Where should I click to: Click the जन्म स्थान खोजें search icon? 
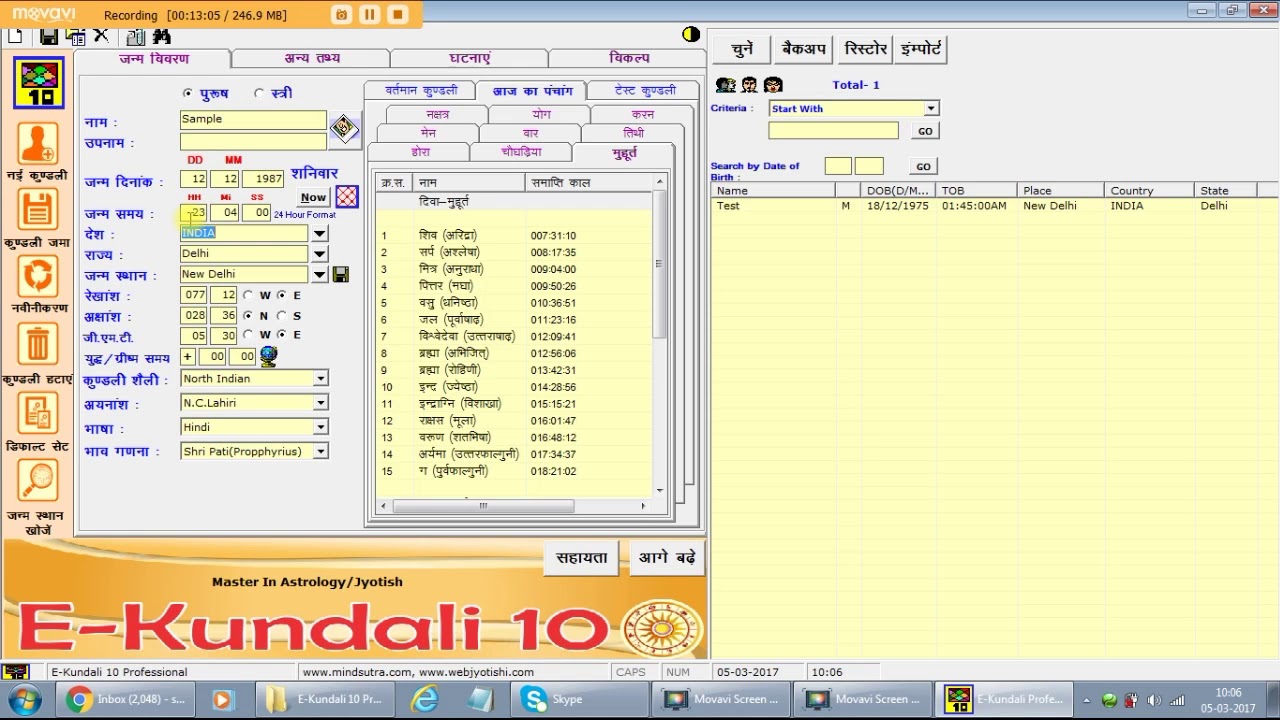tap(38, 481)
